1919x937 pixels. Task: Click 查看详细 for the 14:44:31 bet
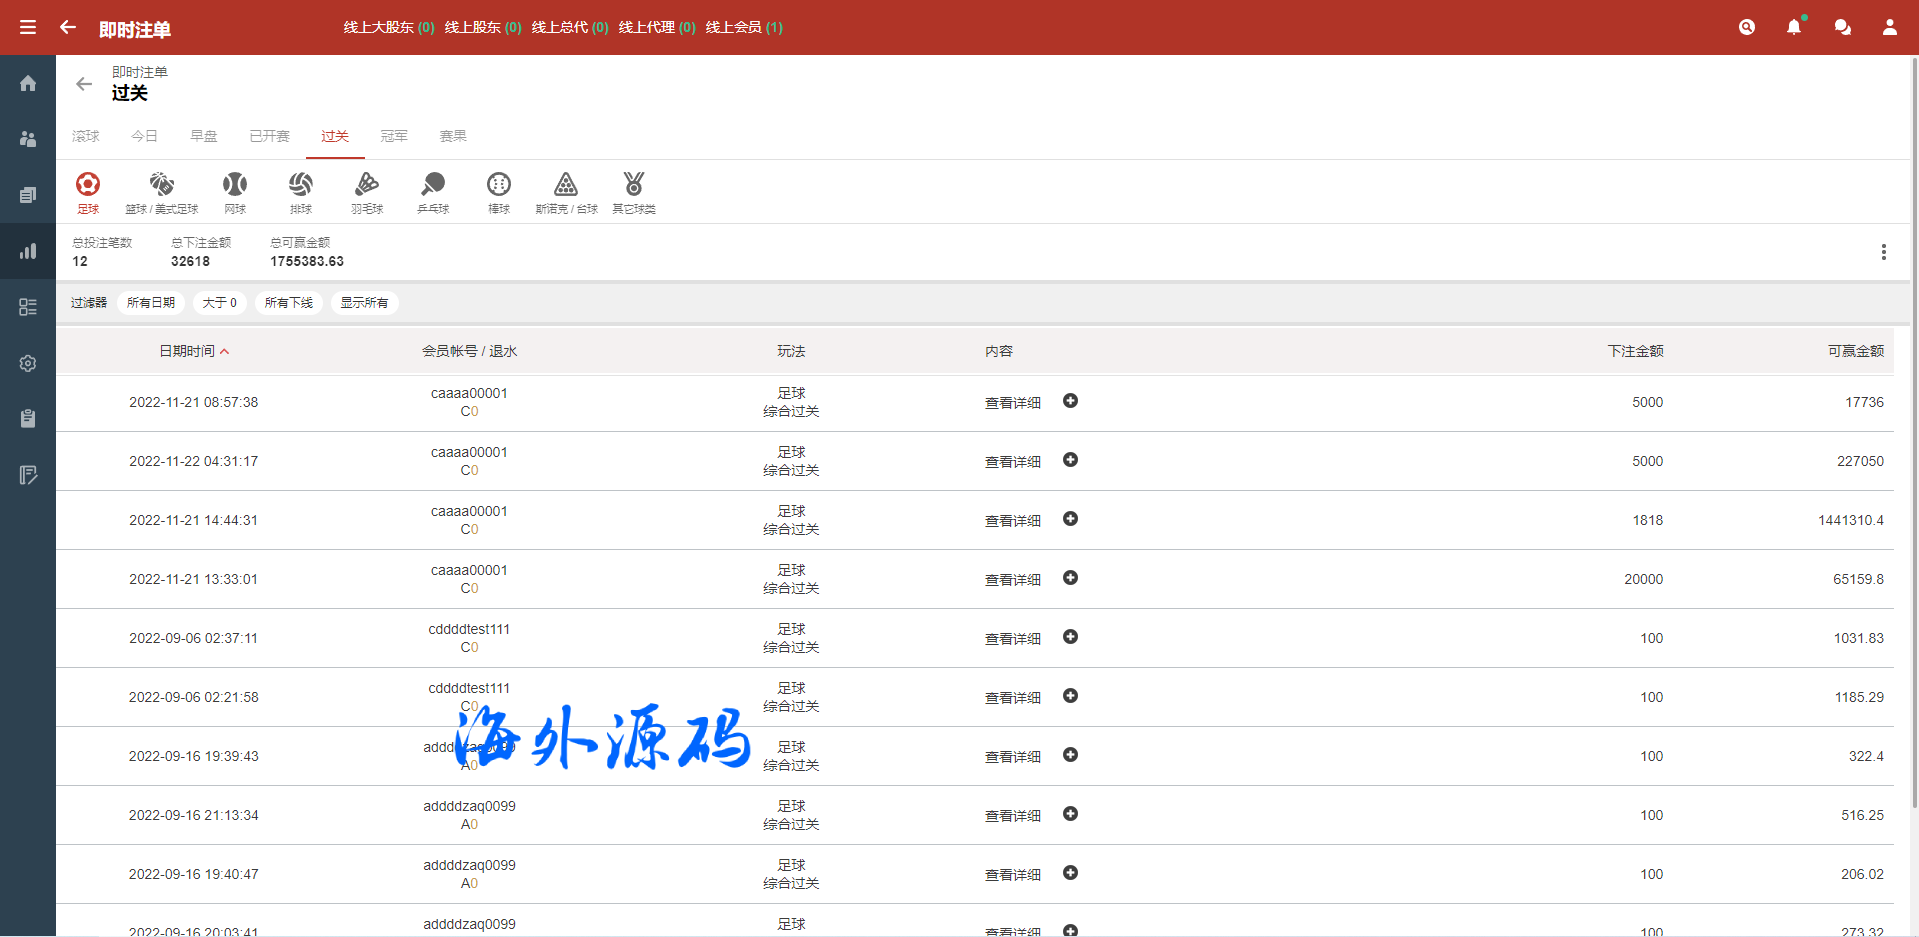point(1012,521)
